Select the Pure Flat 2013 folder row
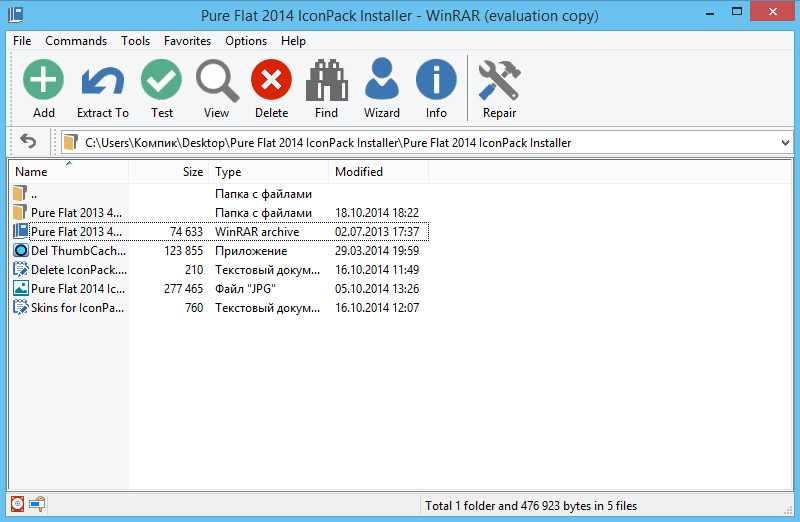Viewport: 800px width, 522px height. point(219,213)
